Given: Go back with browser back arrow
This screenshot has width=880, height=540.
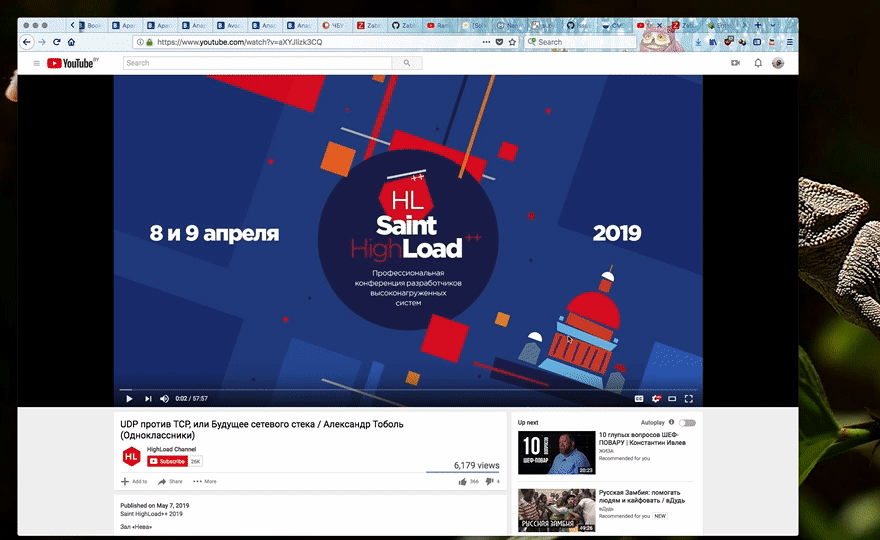Looking at the screenshot, I should point(26,42).
